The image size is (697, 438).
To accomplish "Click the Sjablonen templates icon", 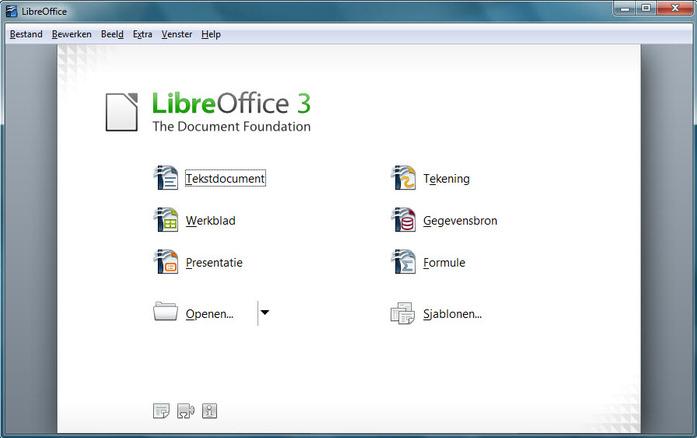I will [x=403, y=313].
